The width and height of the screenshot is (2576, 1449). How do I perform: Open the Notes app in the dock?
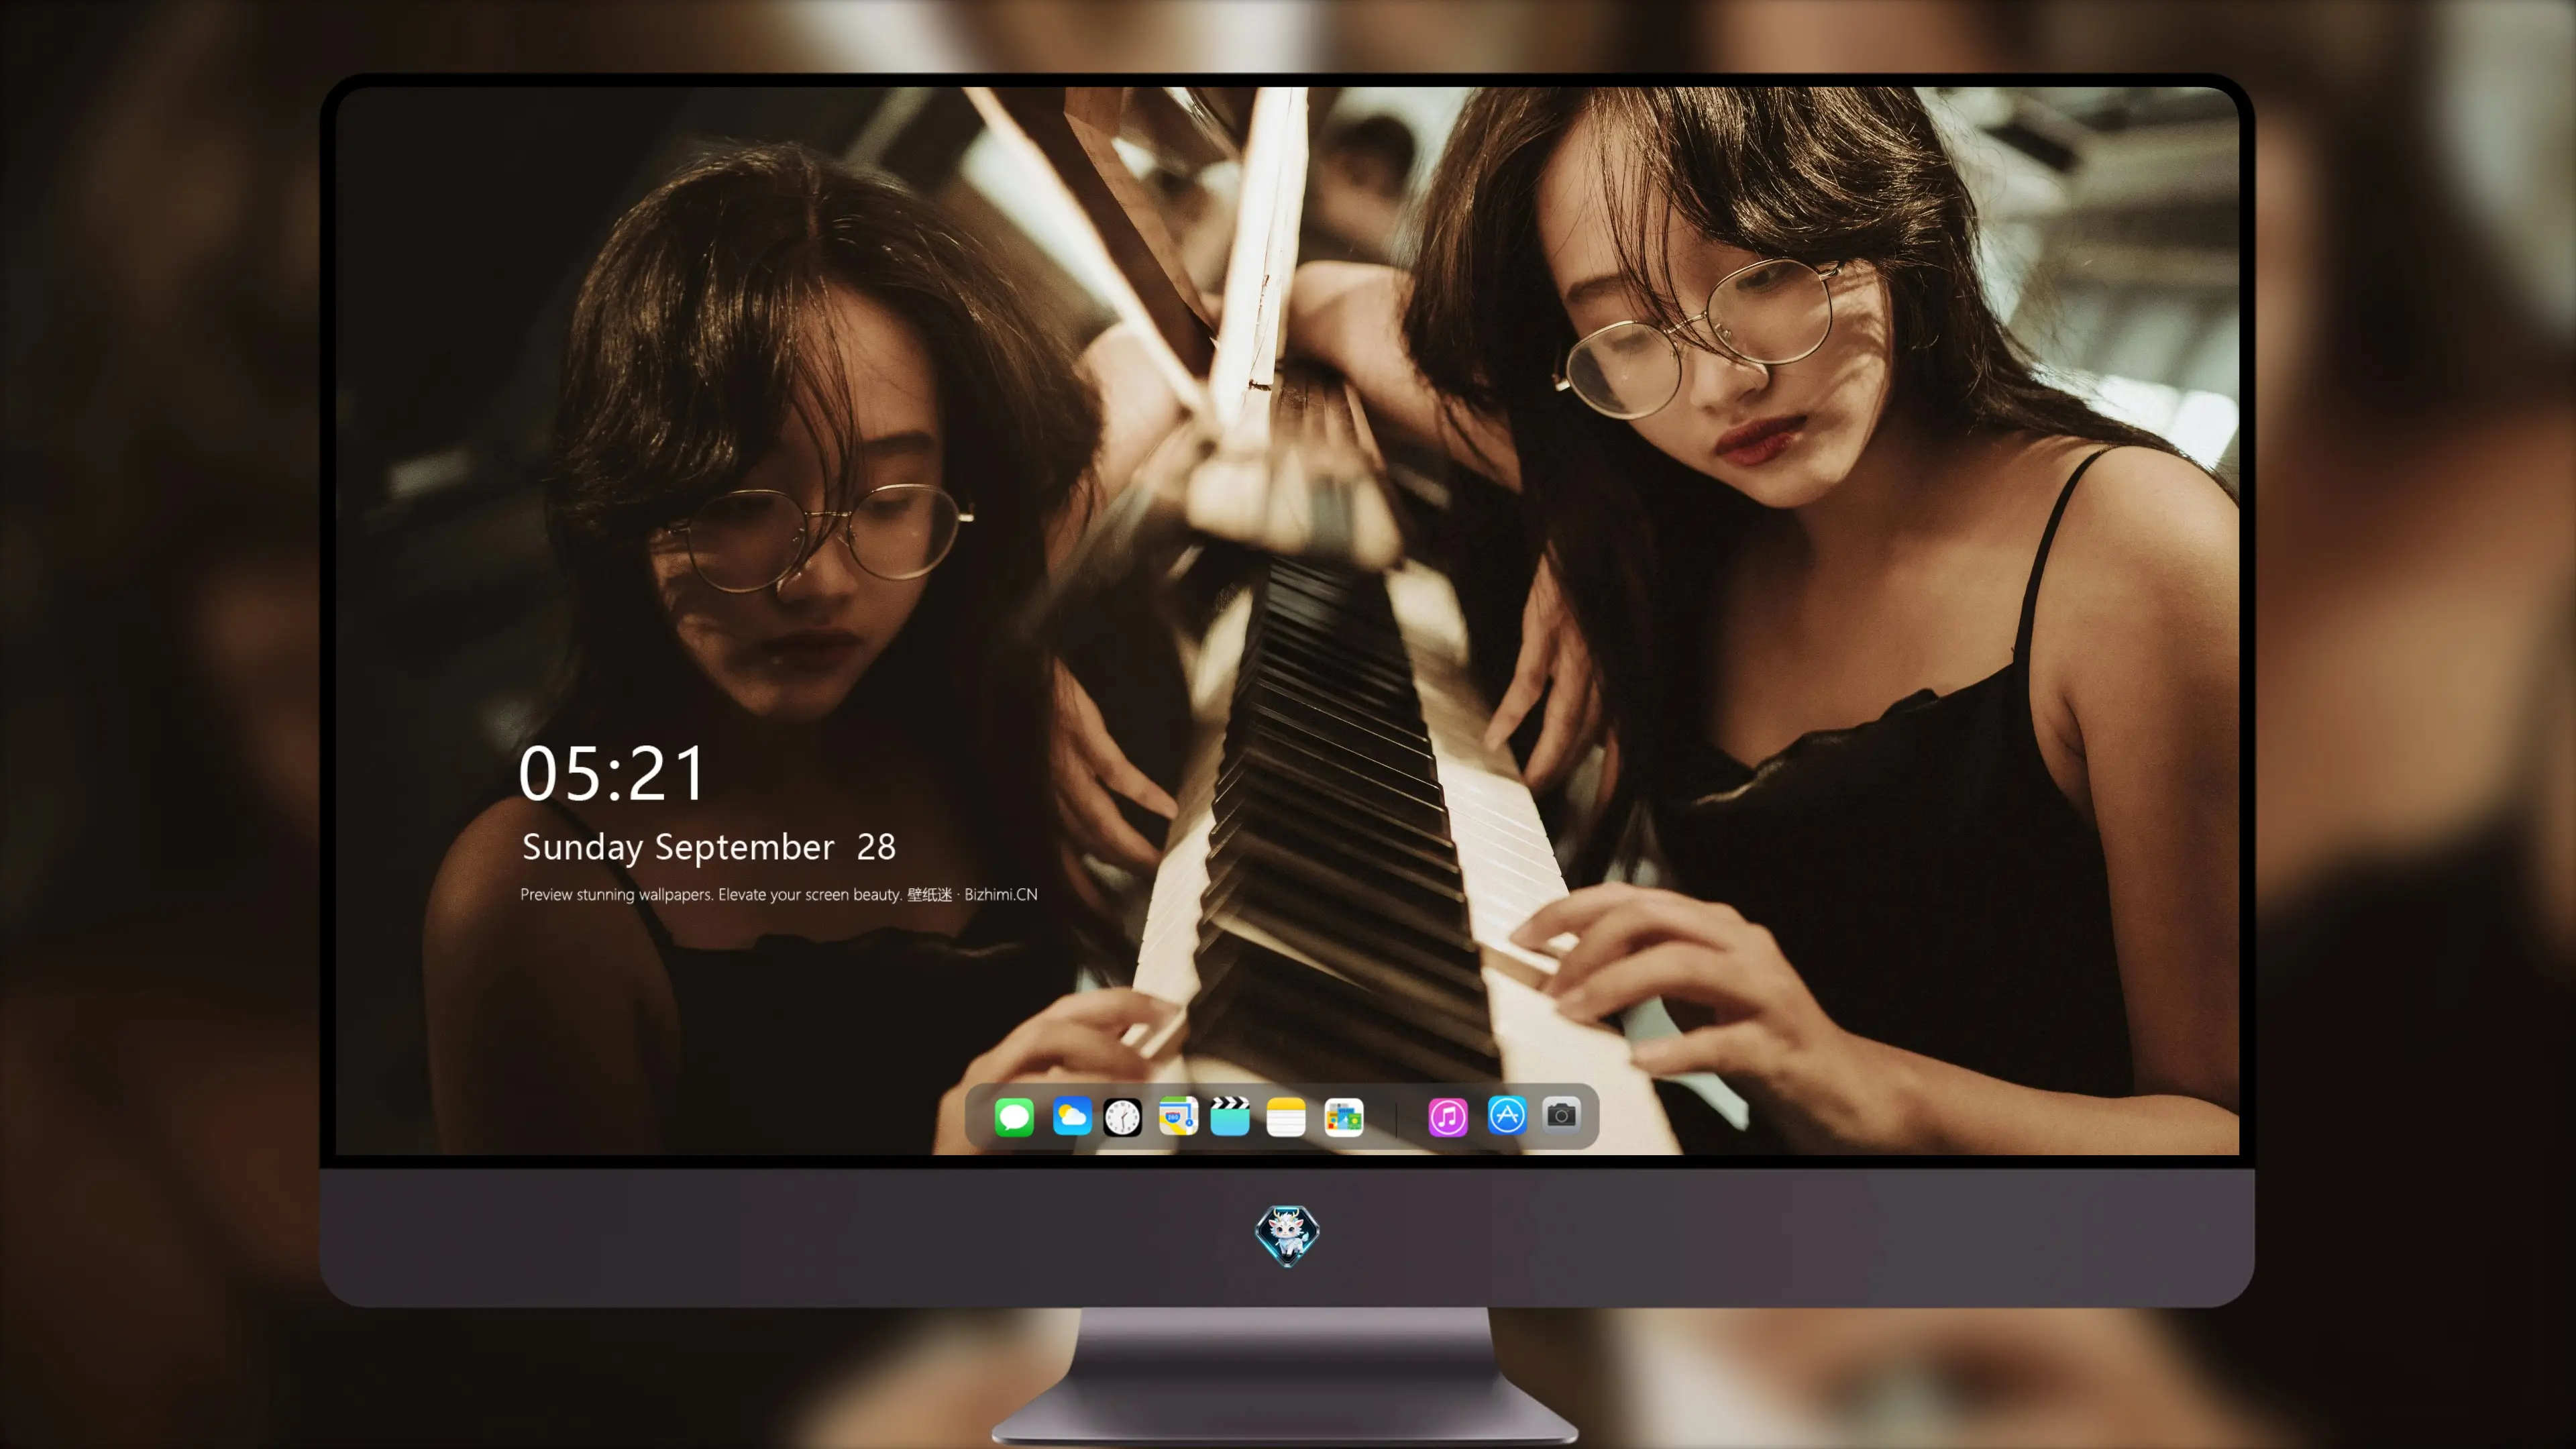click(x=1286, y=1117)
